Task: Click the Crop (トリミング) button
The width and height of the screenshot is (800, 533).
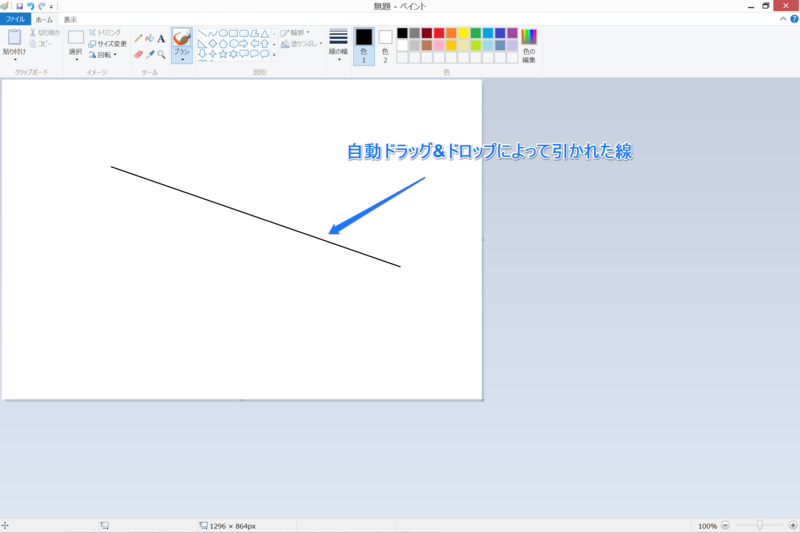Action: [x=105, y=33]
